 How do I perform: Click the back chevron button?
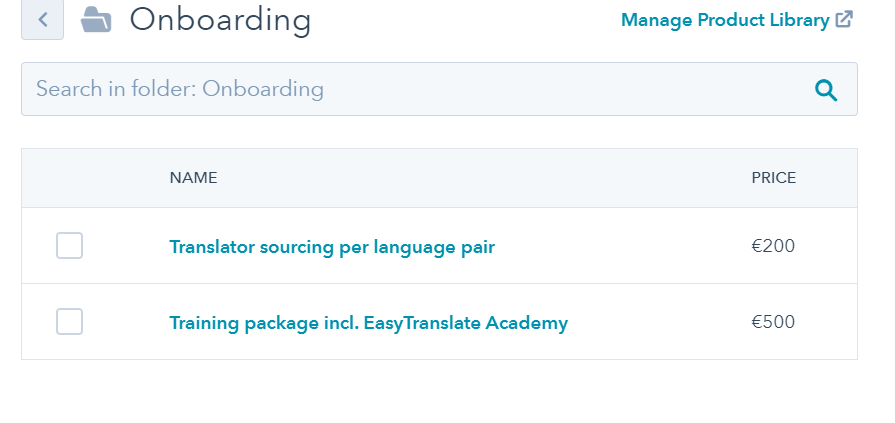(x=42, y=20)
